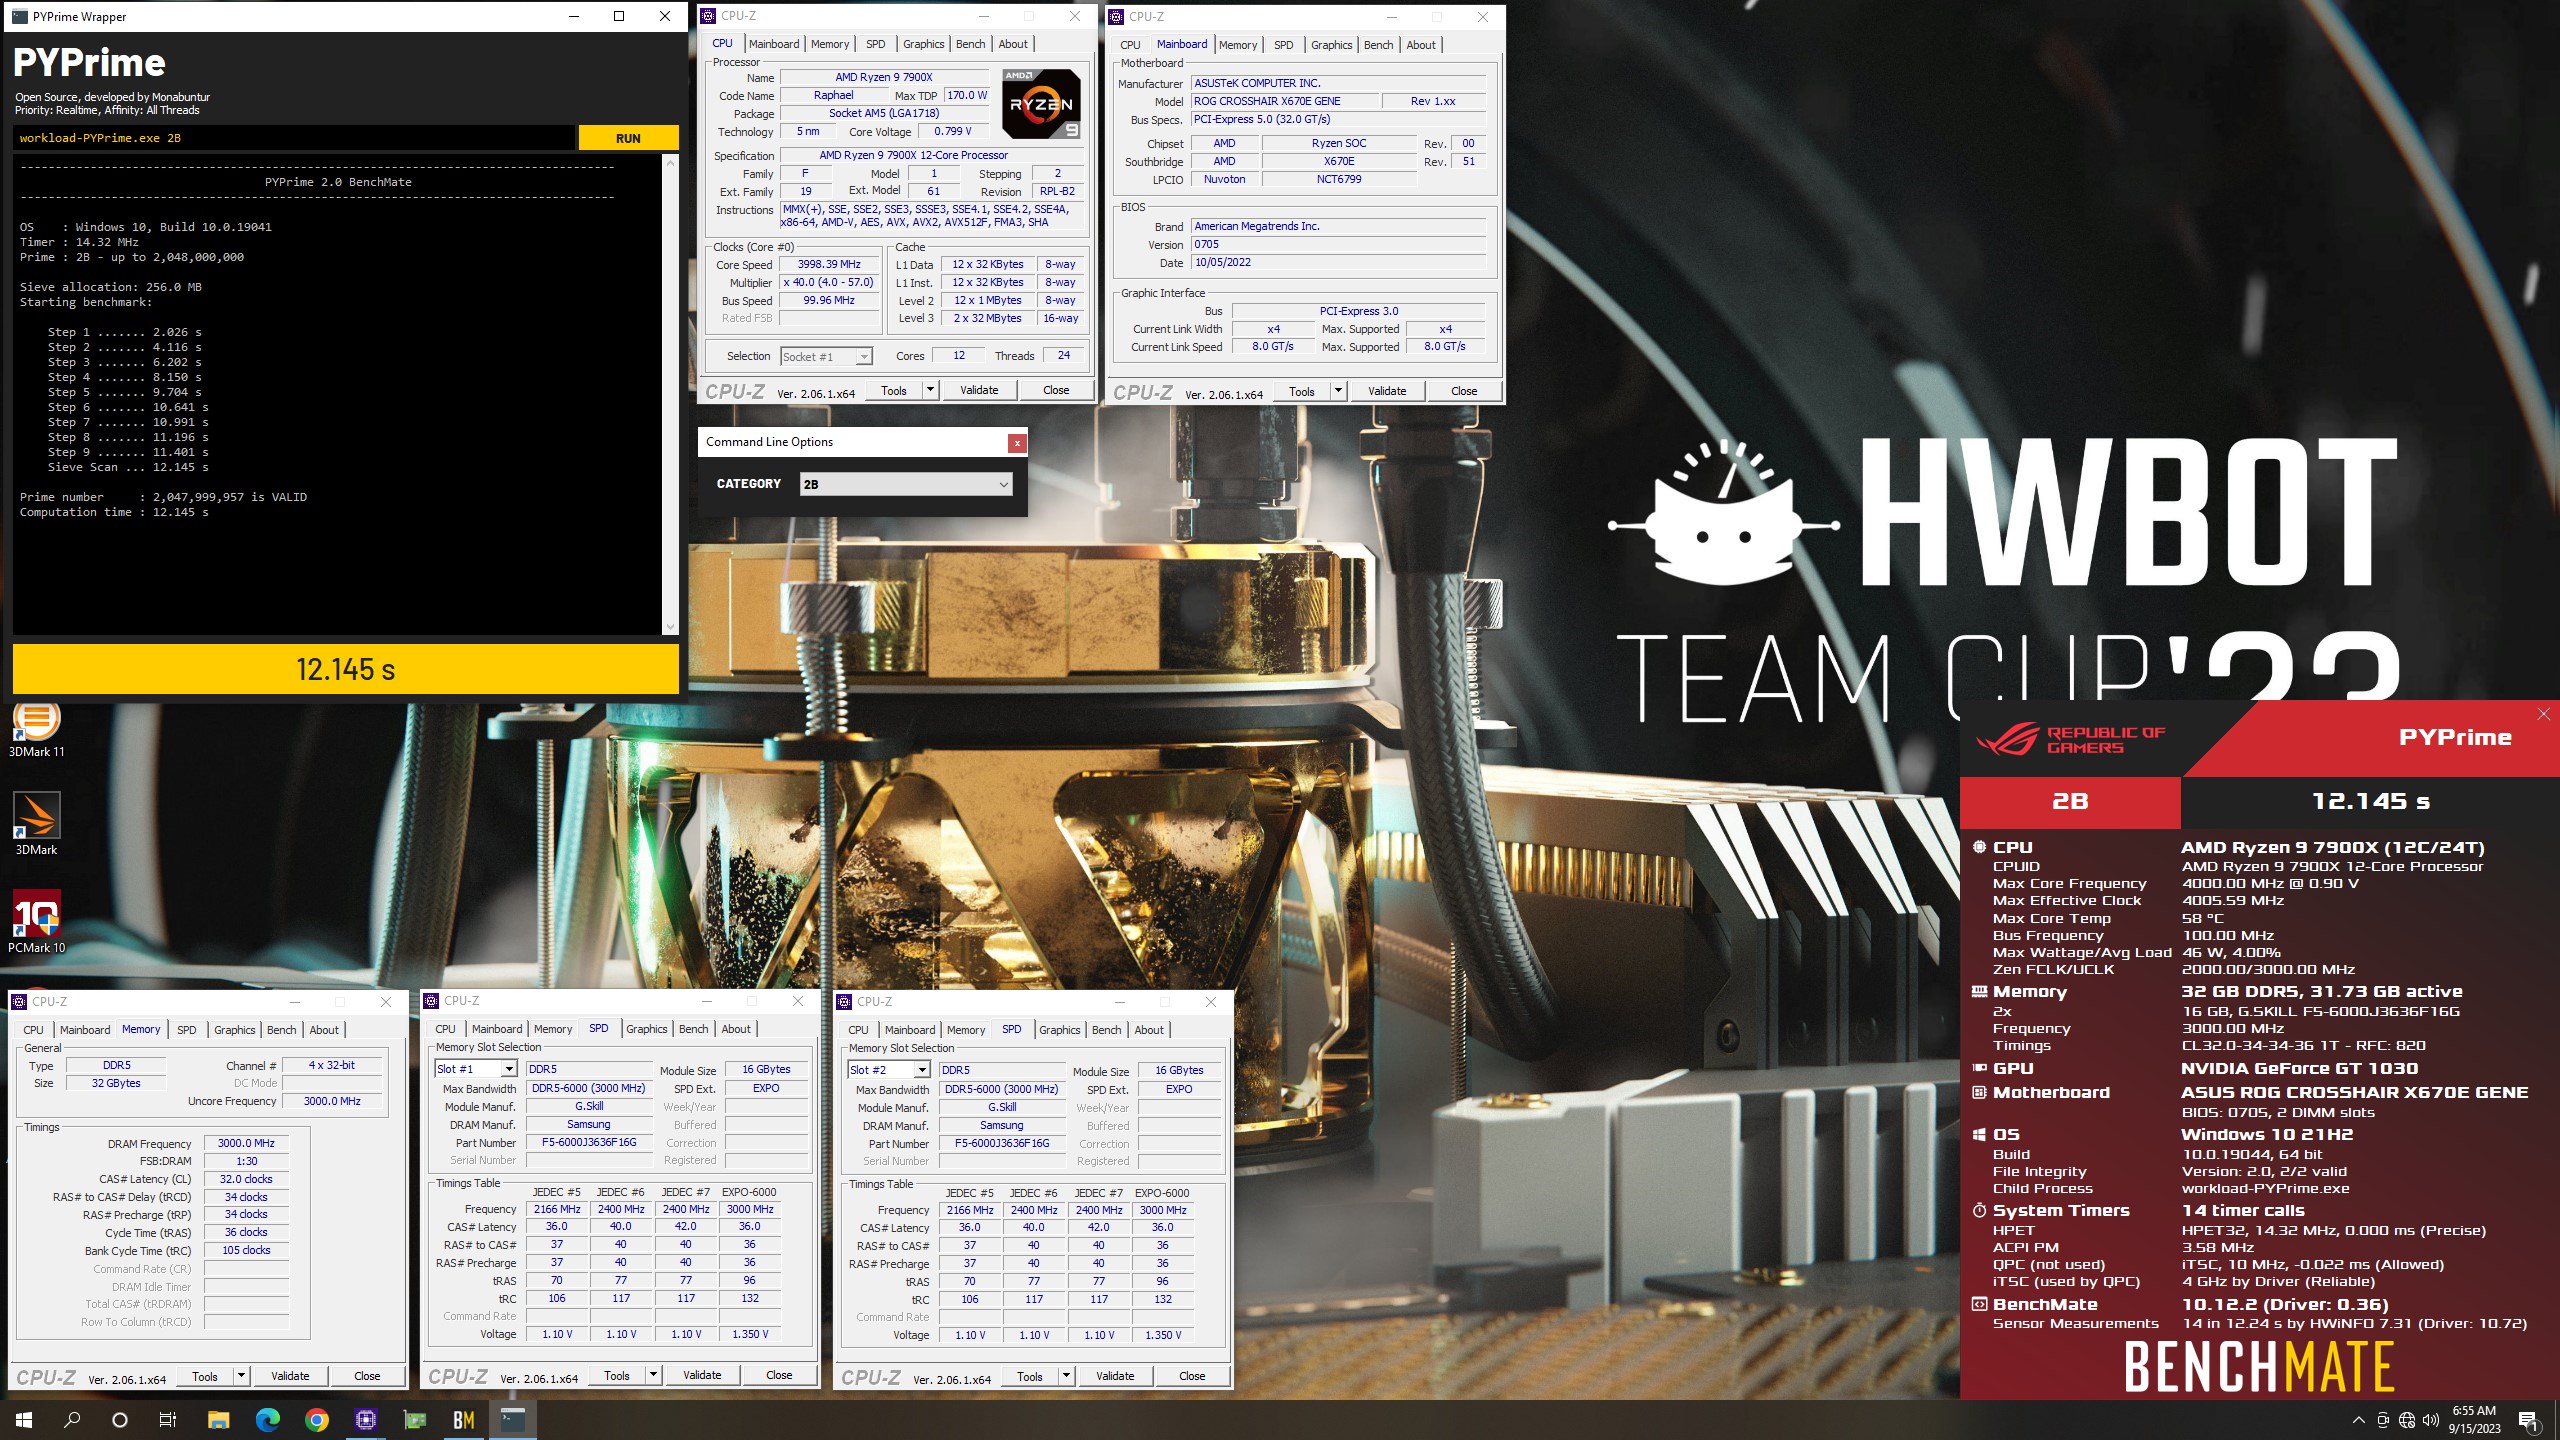Click Validate in the CPU-Z Mainboard window

point(1387,391)
